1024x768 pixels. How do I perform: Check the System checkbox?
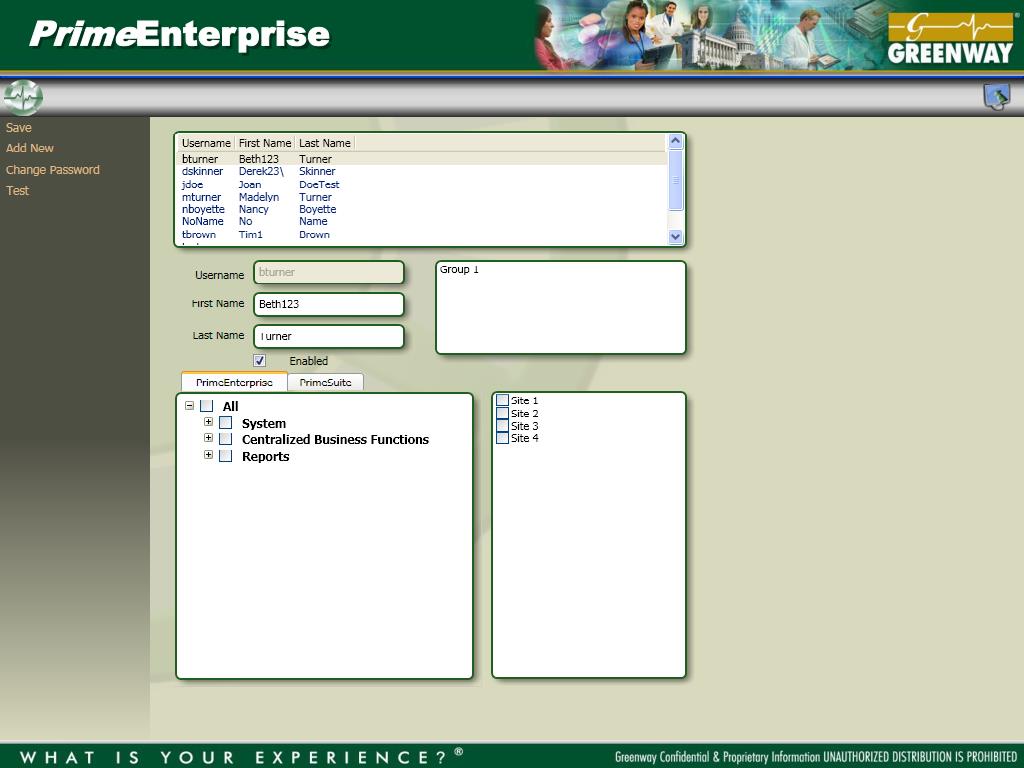225,423
